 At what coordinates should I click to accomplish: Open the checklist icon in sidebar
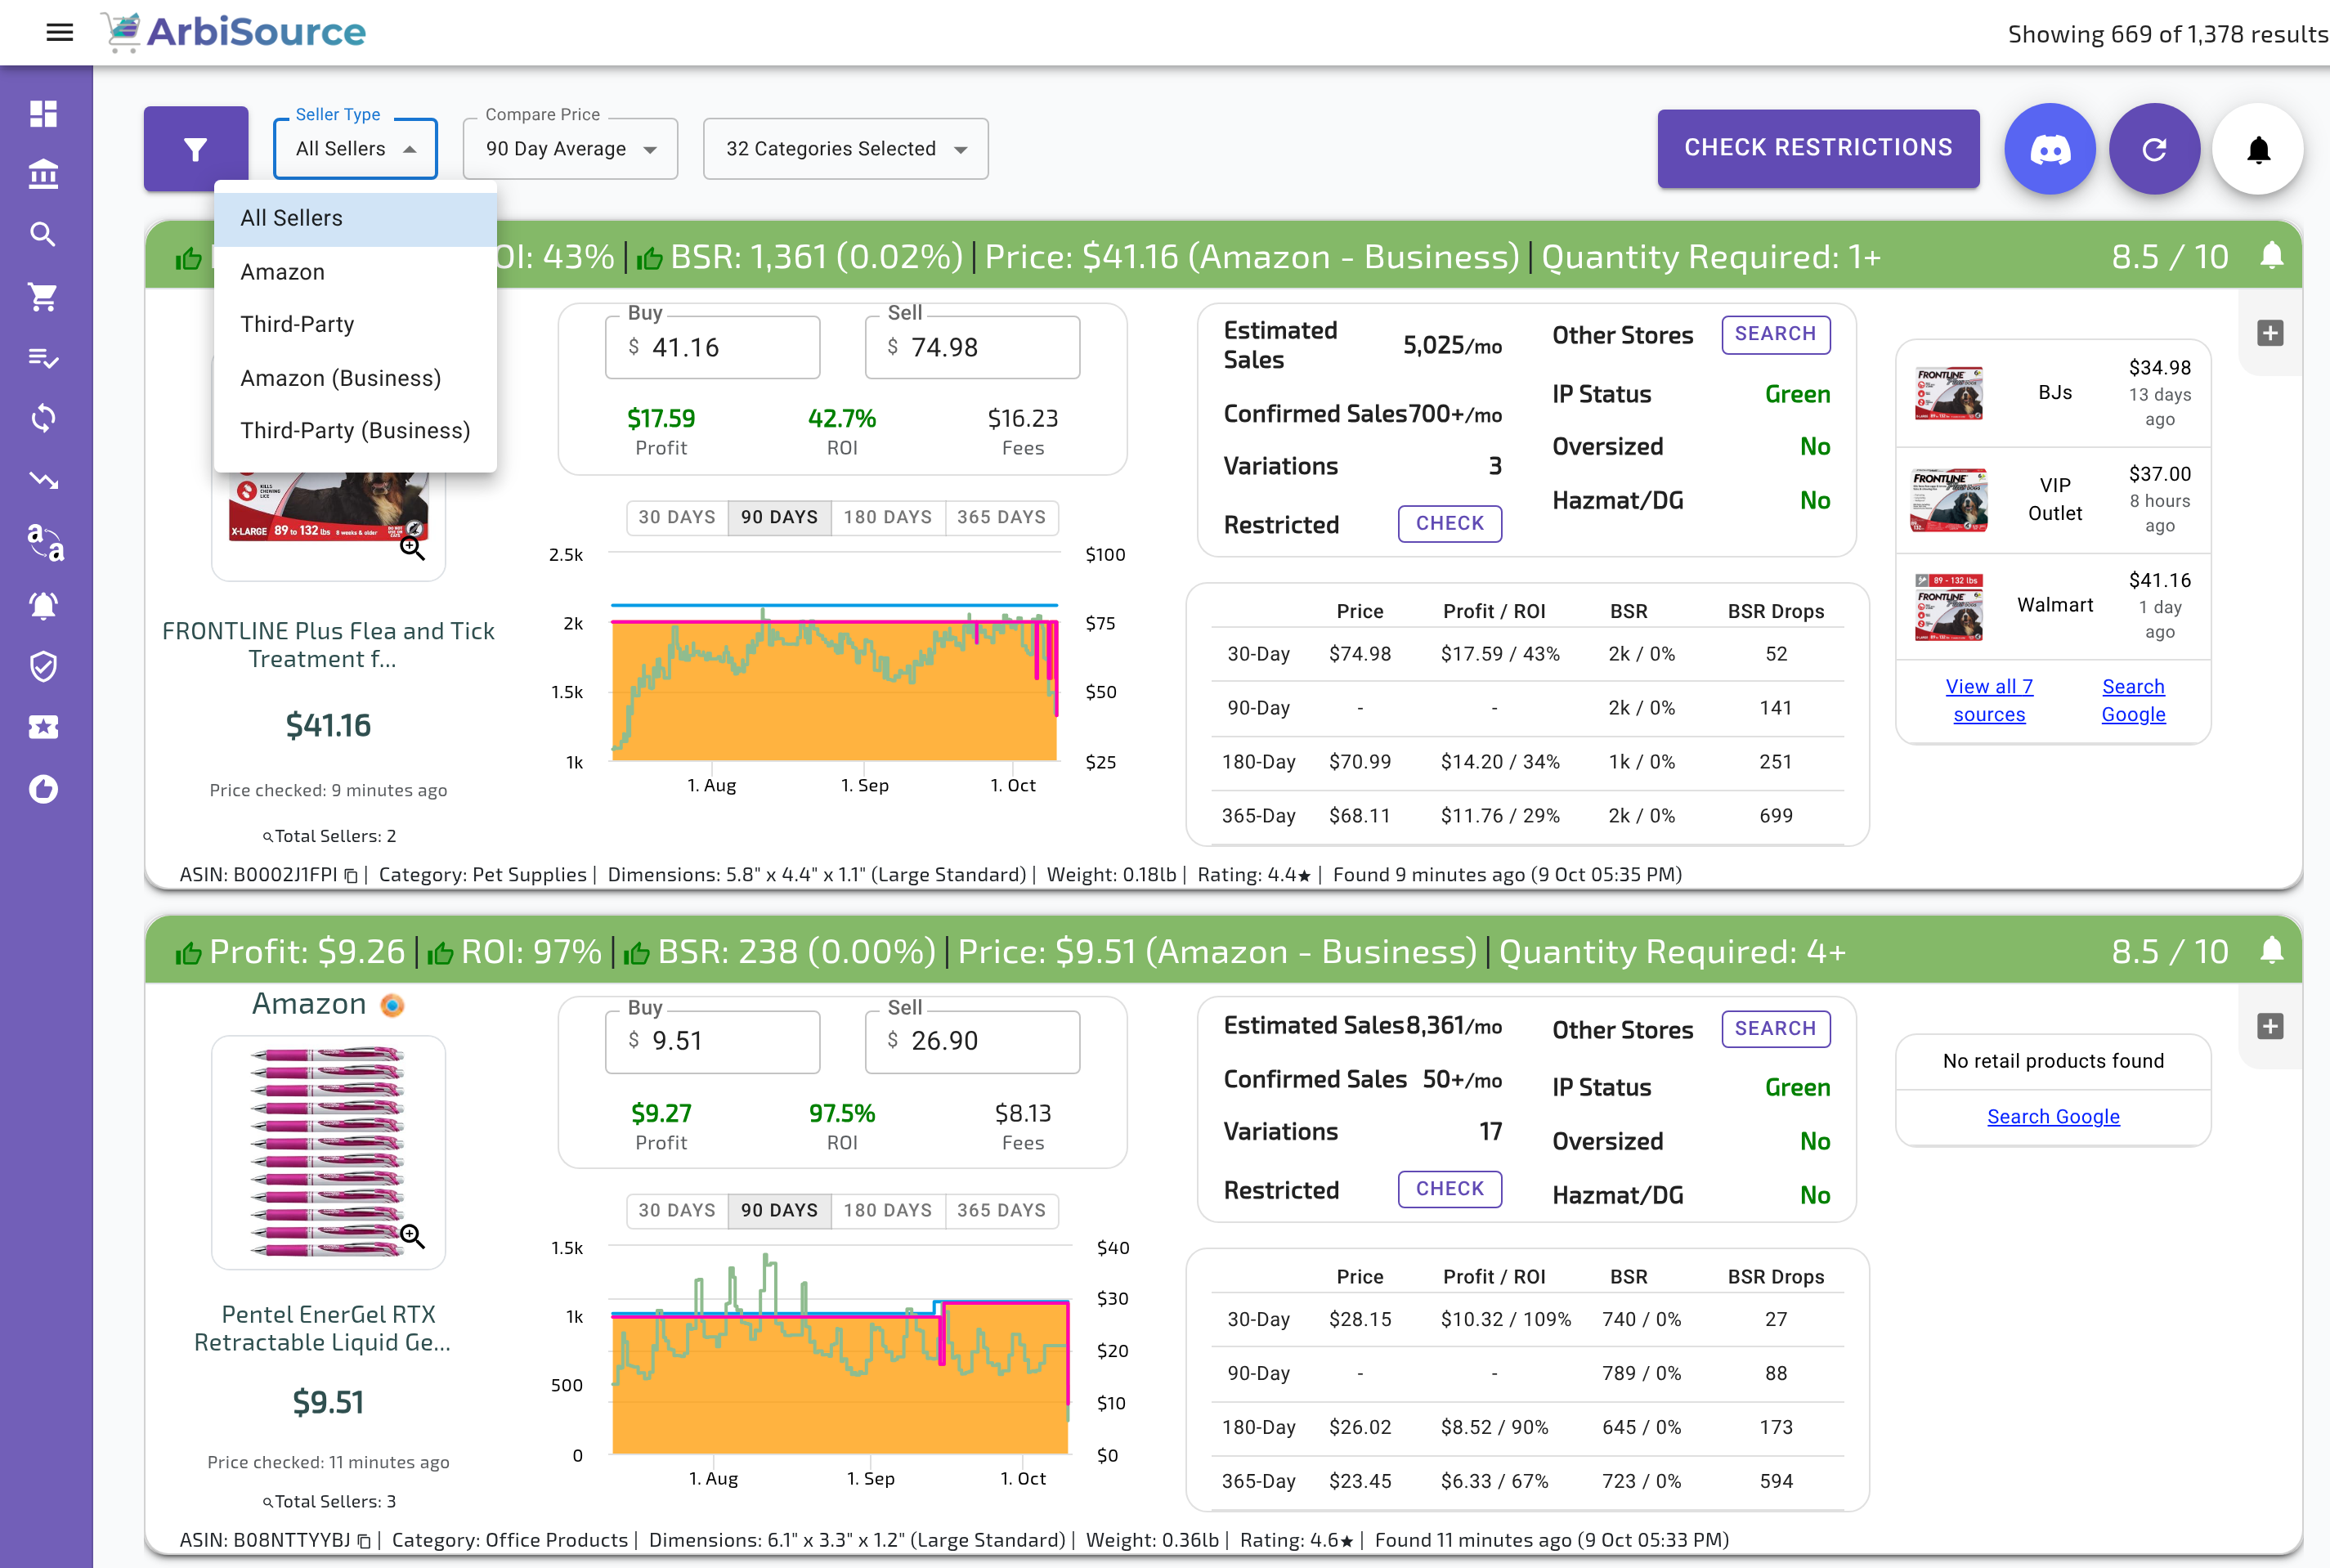pyautogui.click(x=43, y=357)
